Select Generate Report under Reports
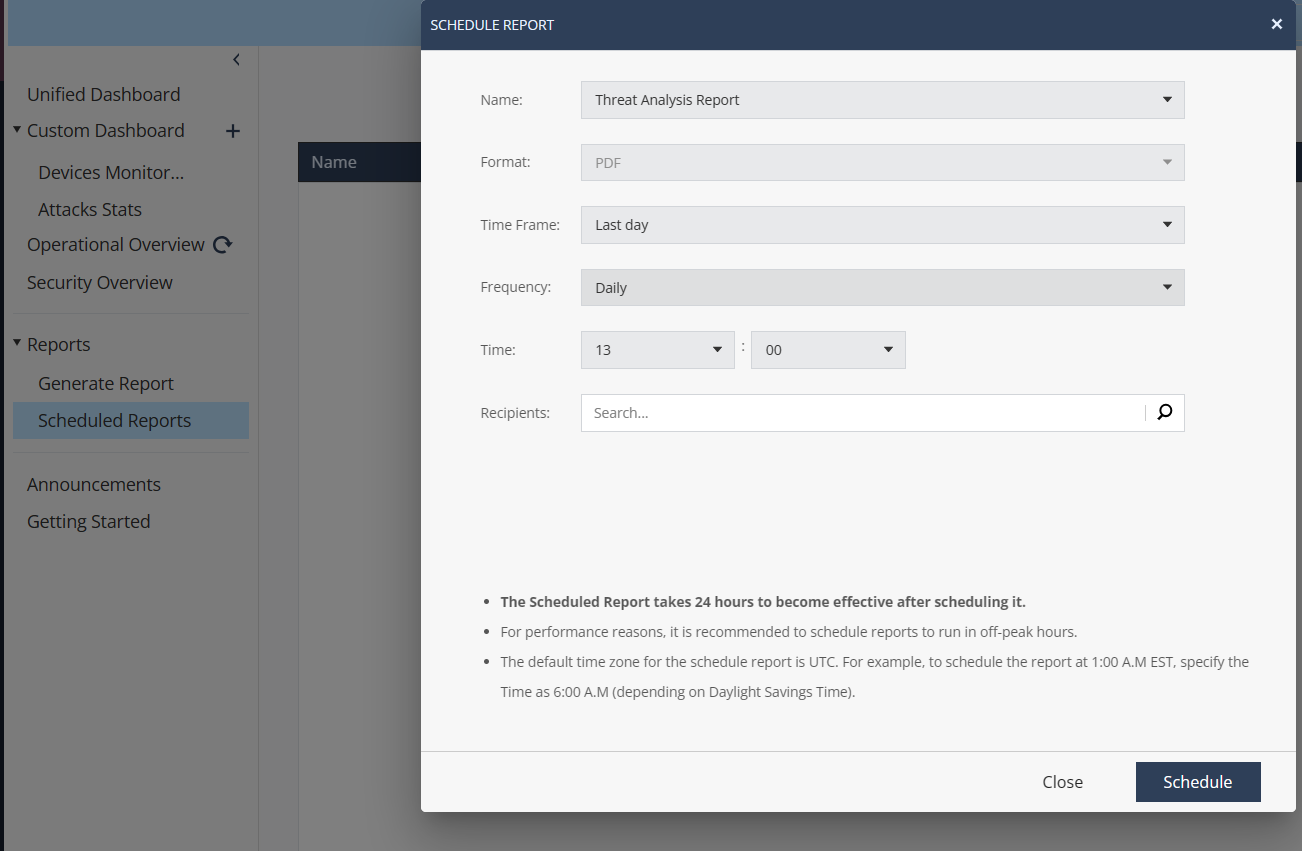 106,384
